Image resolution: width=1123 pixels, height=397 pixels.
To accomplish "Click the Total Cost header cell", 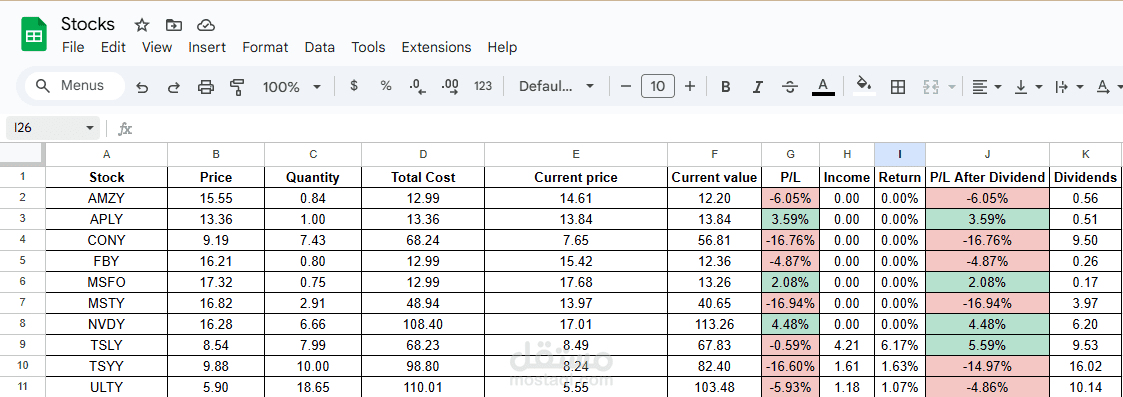I will tap(423, 177).
